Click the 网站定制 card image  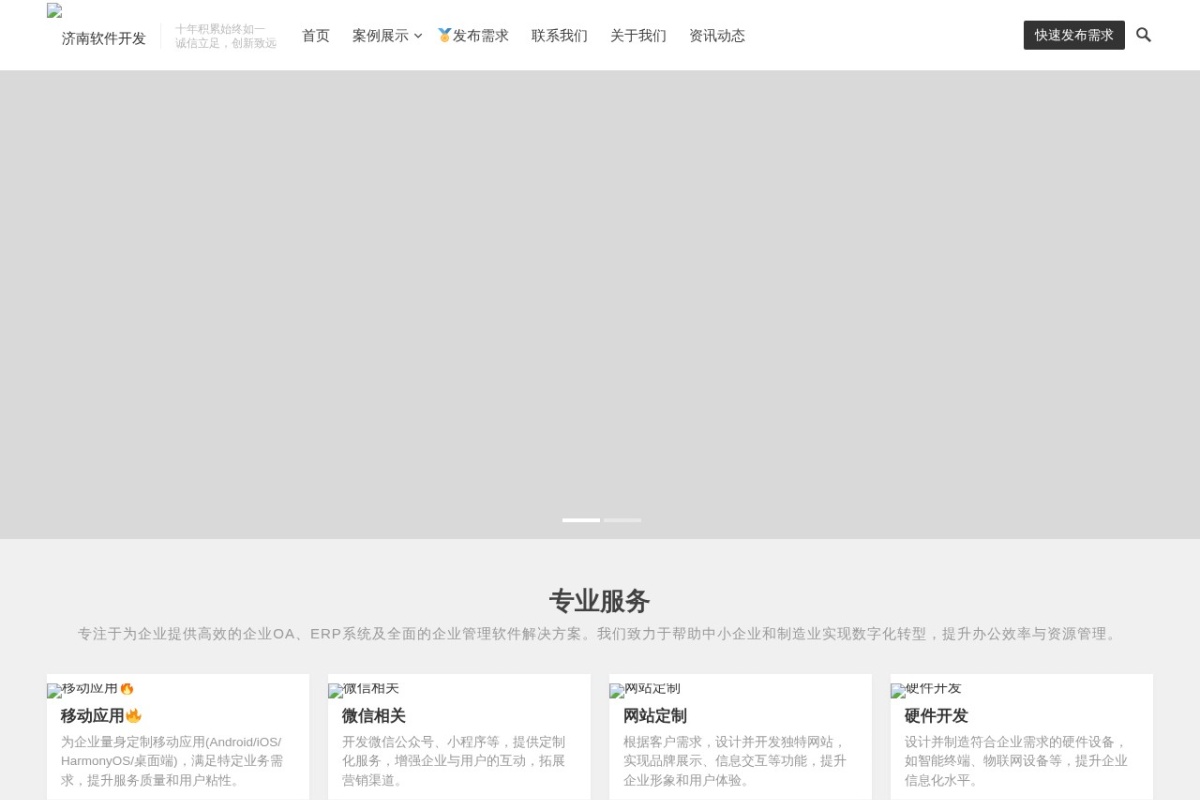pos(645,689)
